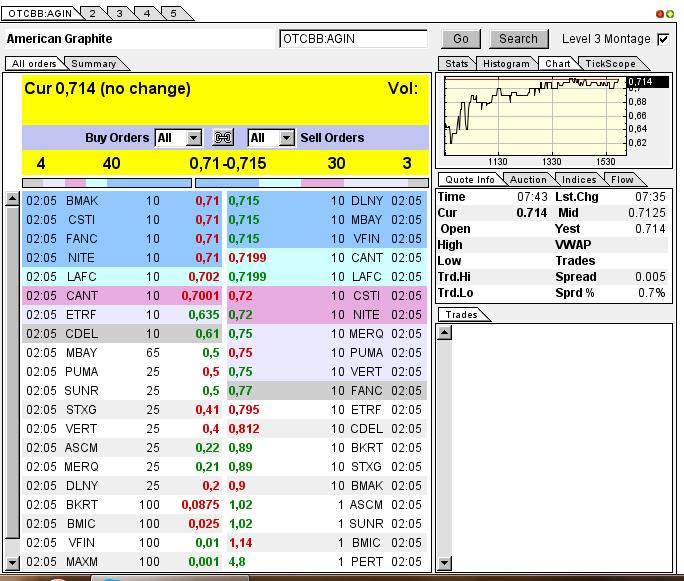The width and height of the screenshot is (684, 581).
Task: Click the OTCBB:AGIN symbol input field
Action: pos(353,39)
